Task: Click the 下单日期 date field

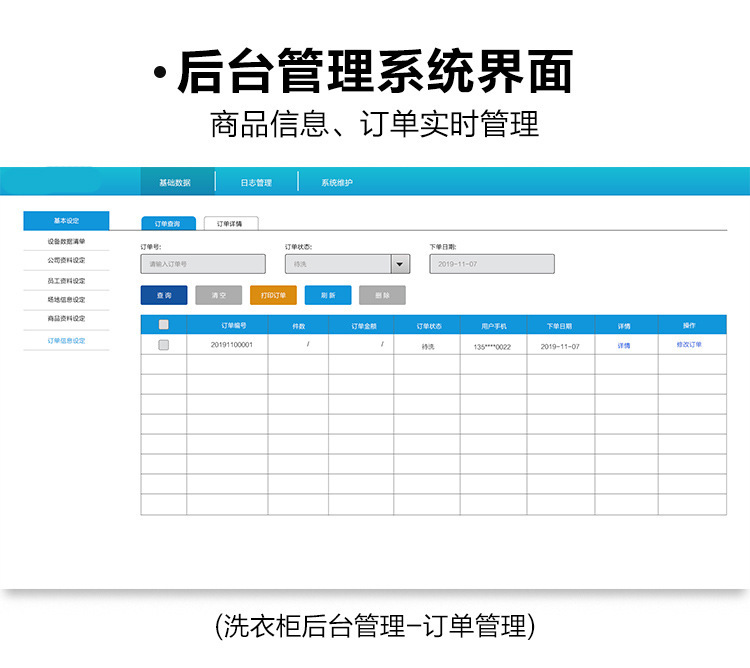Action: [x=491, y=264]
